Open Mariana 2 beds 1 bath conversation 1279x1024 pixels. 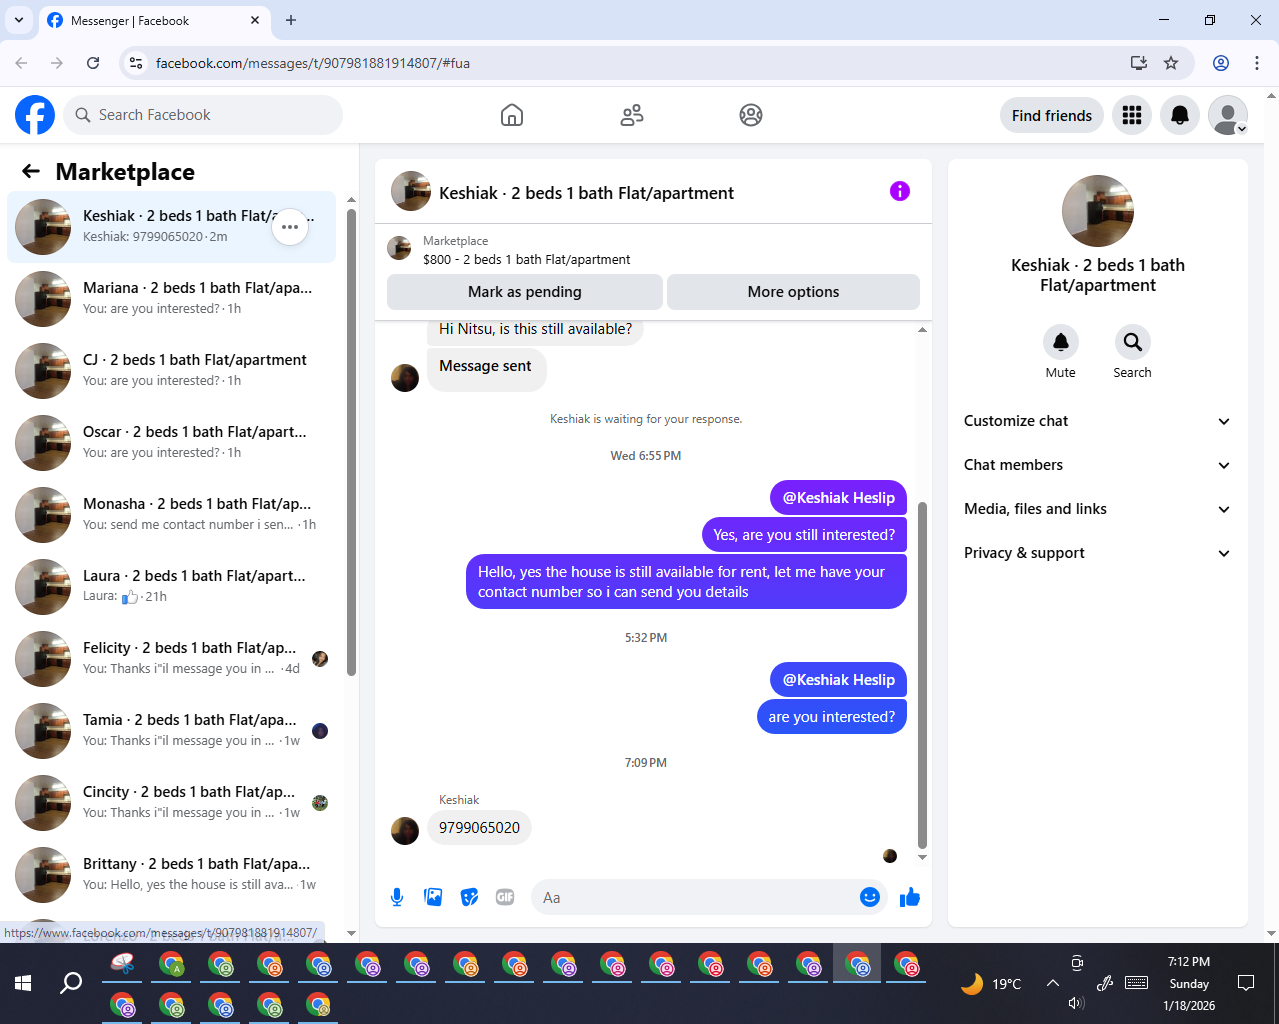pyautogui.click(x=172, y=299)
